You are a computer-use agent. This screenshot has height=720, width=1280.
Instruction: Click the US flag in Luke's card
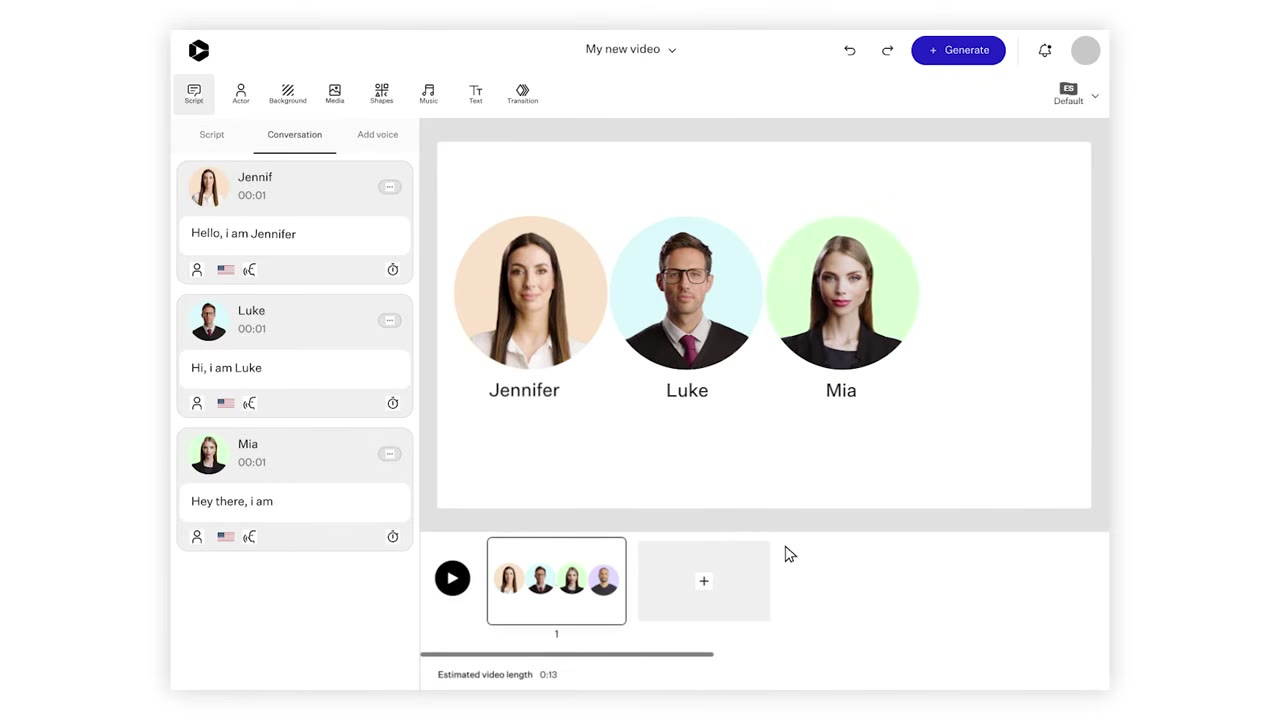pyautogui.click(x=226, y=404)
